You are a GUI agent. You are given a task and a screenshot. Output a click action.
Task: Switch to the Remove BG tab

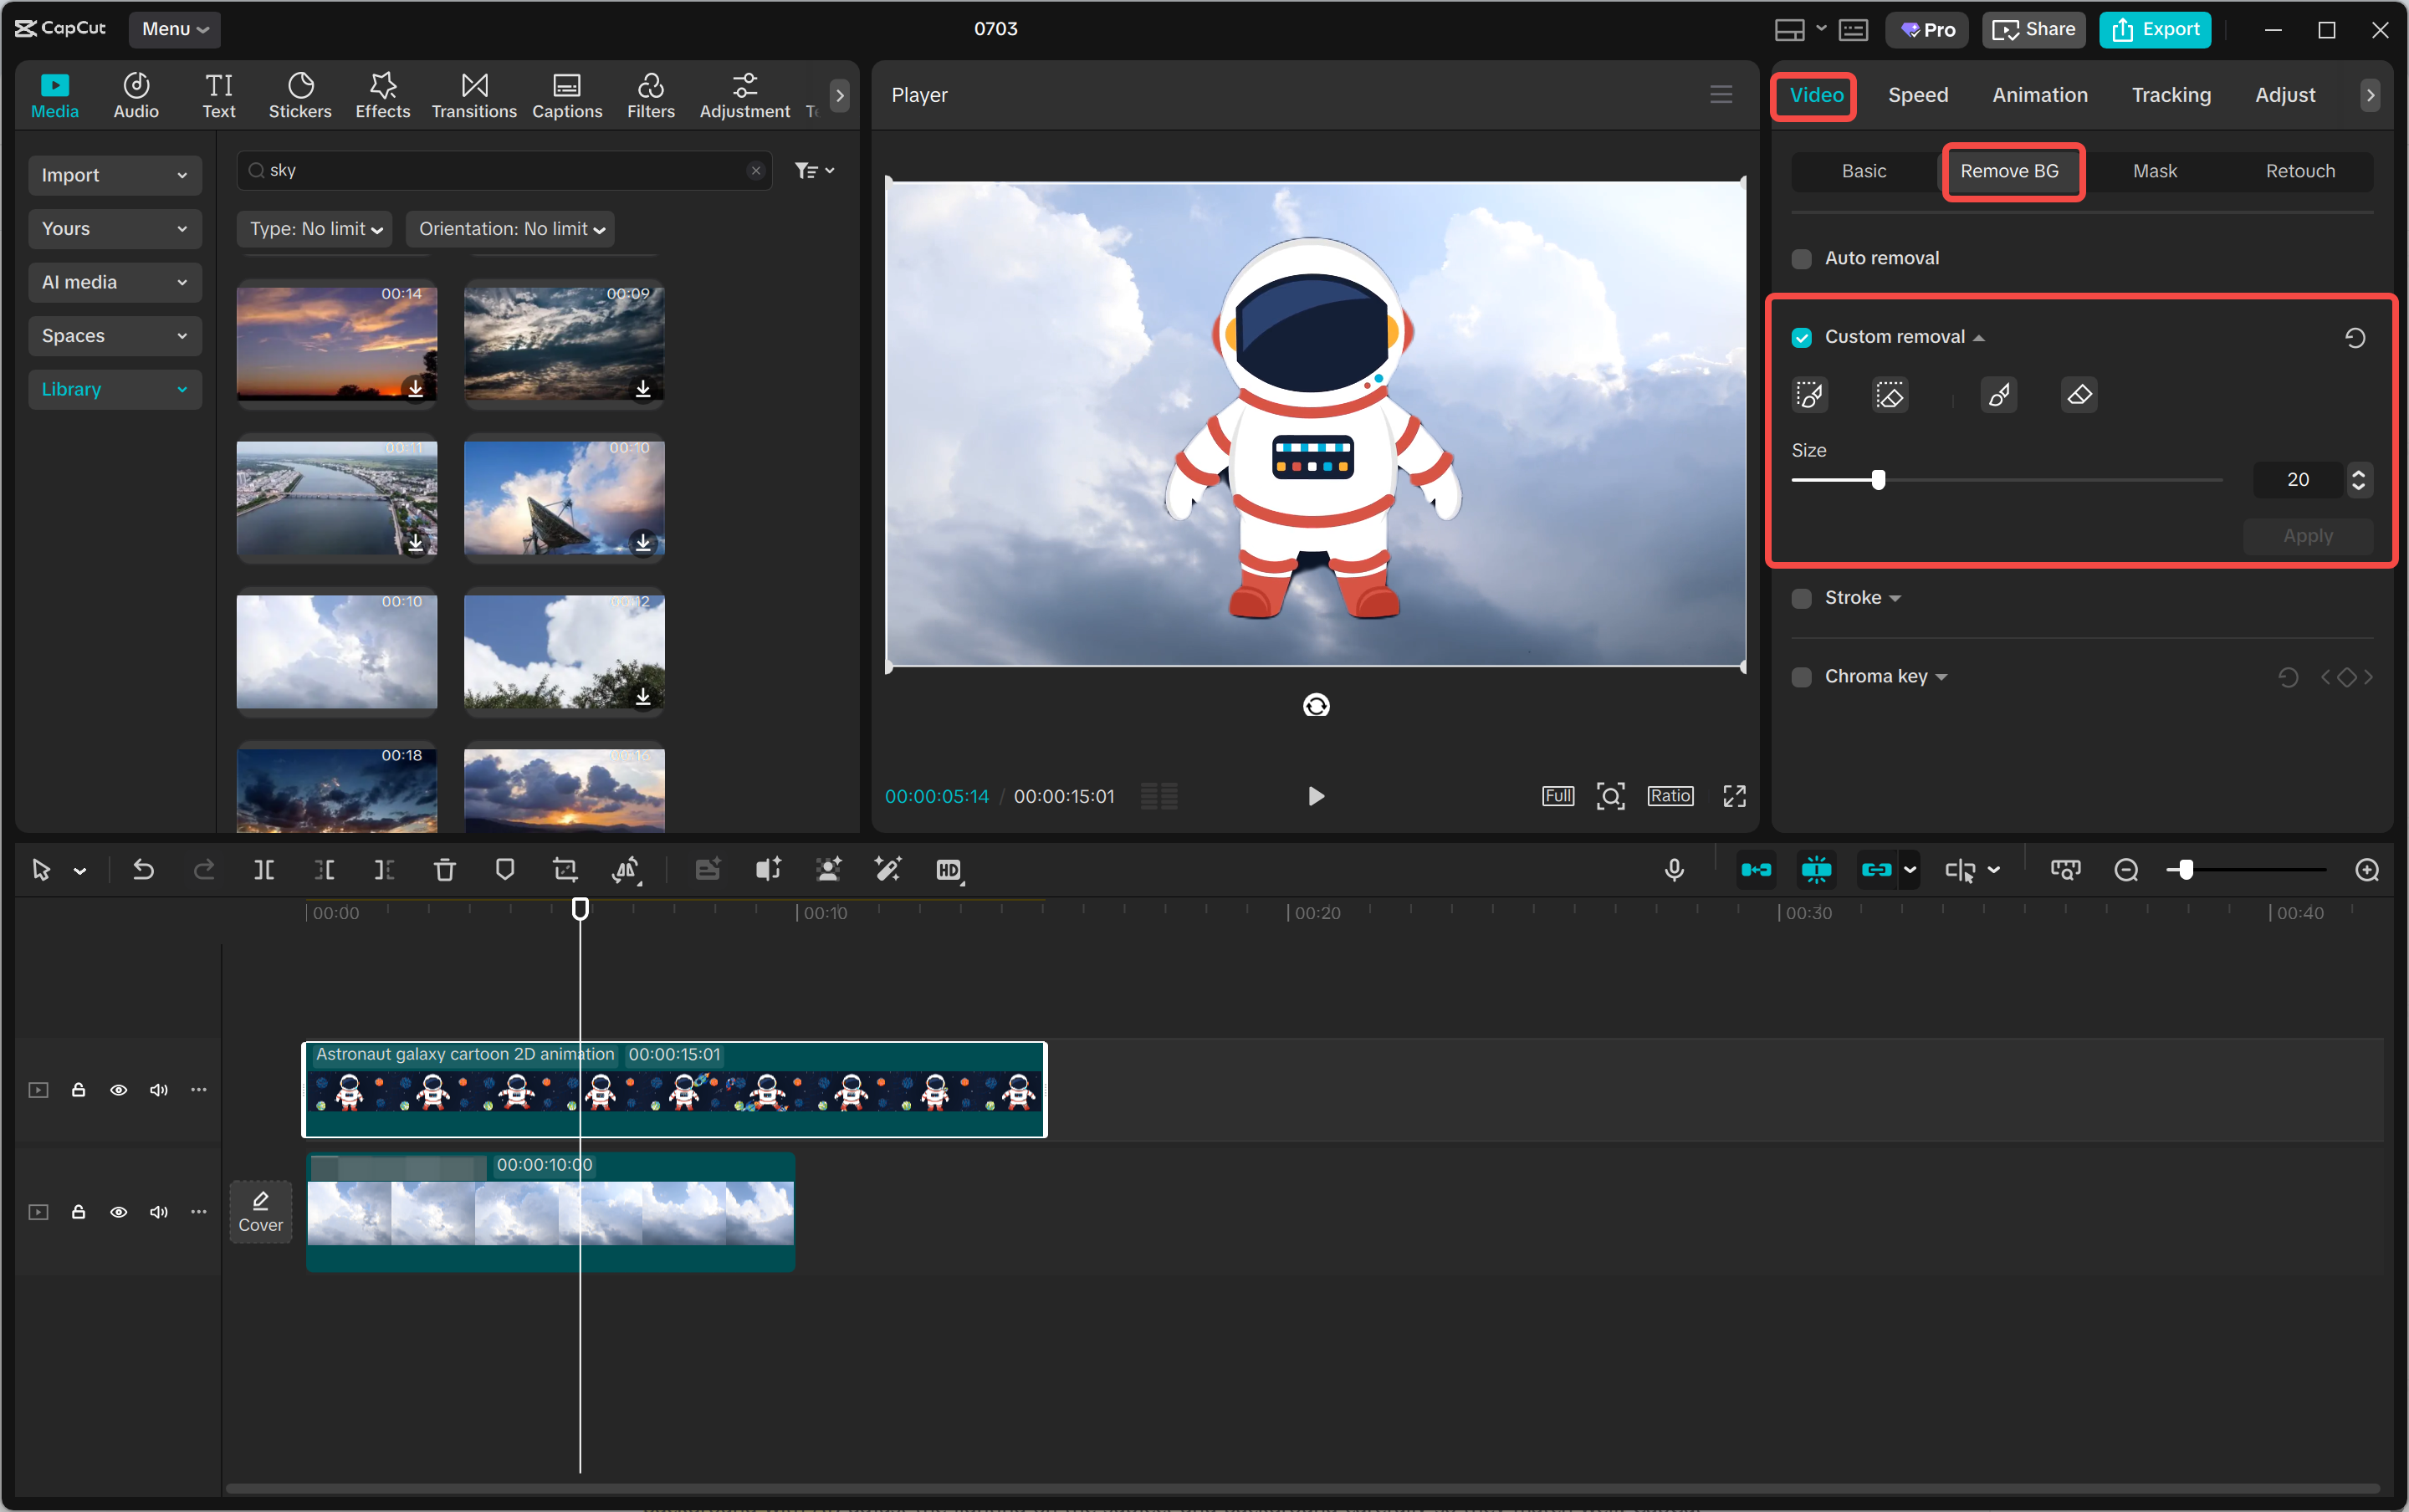[2010, 171]
